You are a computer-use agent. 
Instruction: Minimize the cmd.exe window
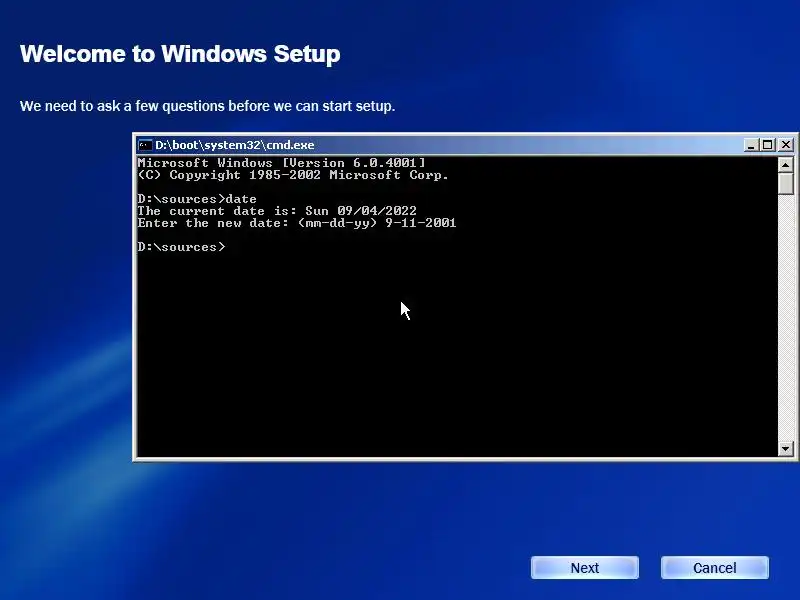pyautogui.click(x=750, y=145)
